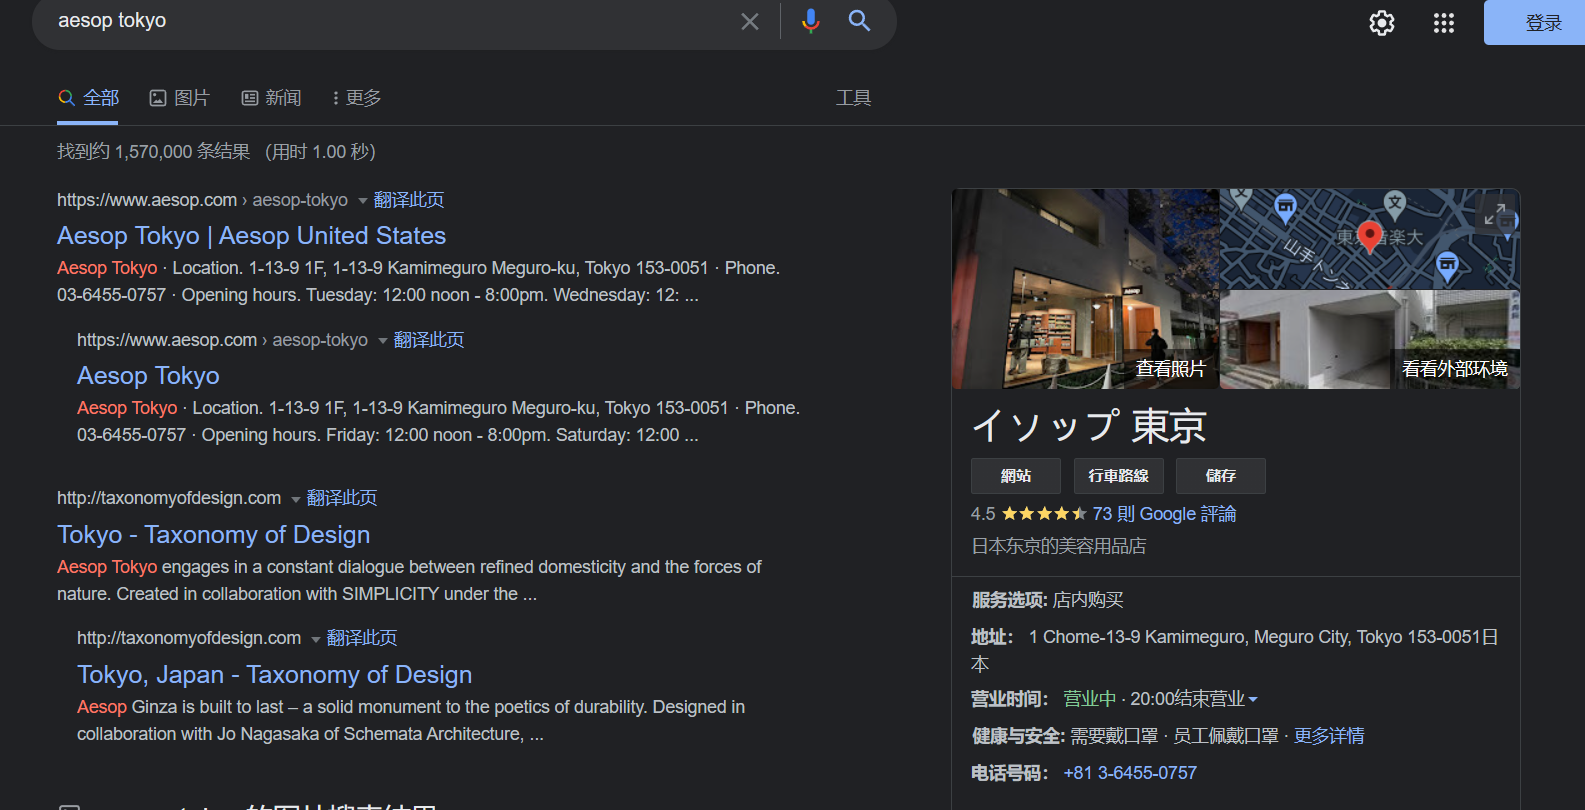Click 翻译此页 for indented Aesop Tokyo result

(429, 340)
